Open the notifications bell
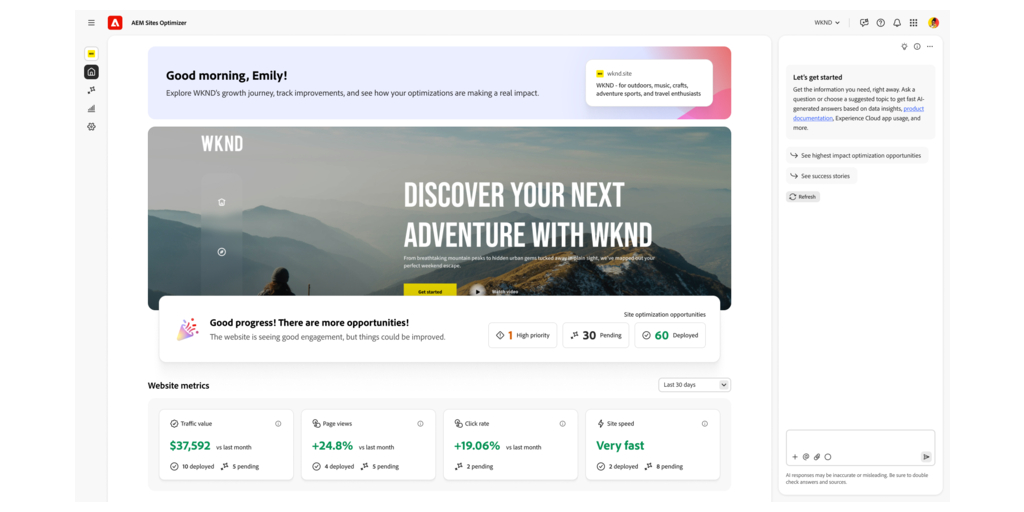The height and width of the screenshot is (512, 1024). (x=897, y=23)
